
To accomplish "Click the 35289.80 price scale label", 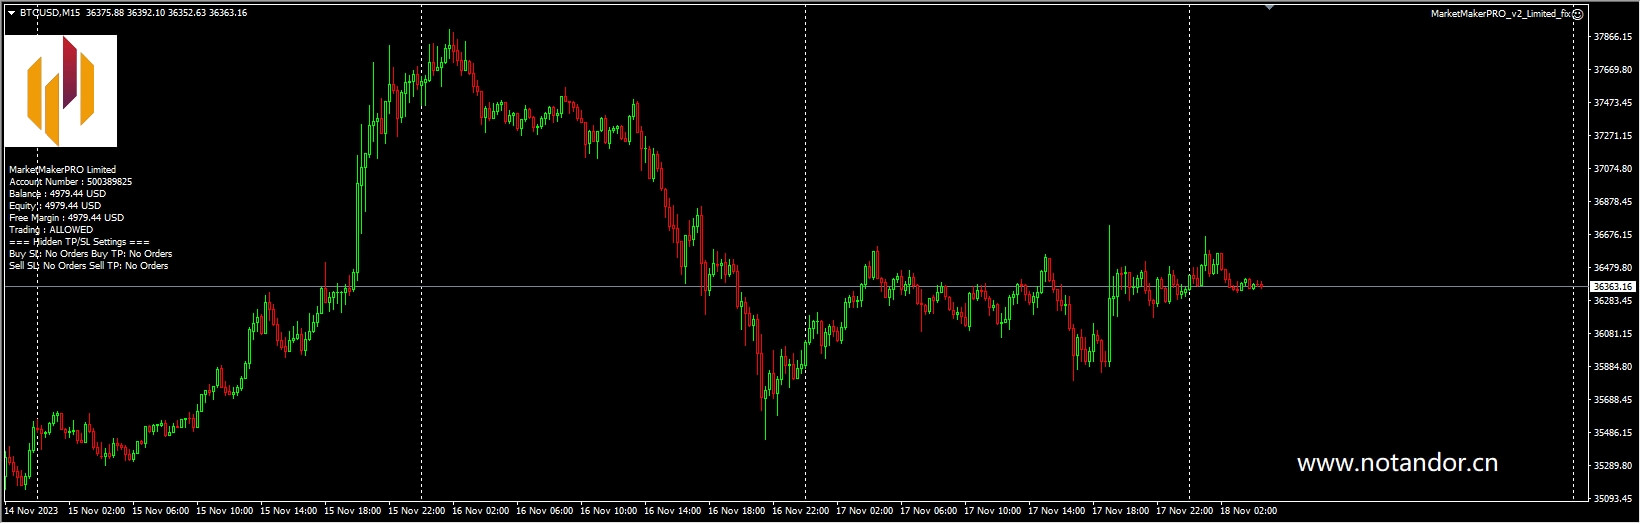I will tap(1612, 466).
